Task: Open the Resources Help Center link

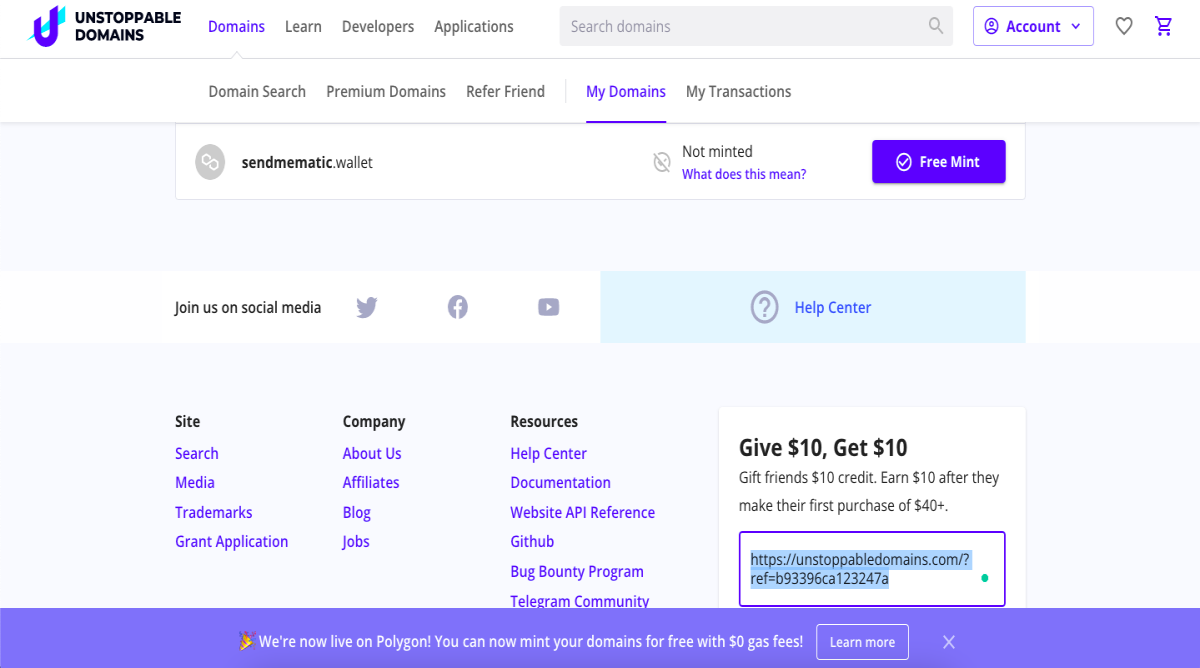Action: click(549, 453)
